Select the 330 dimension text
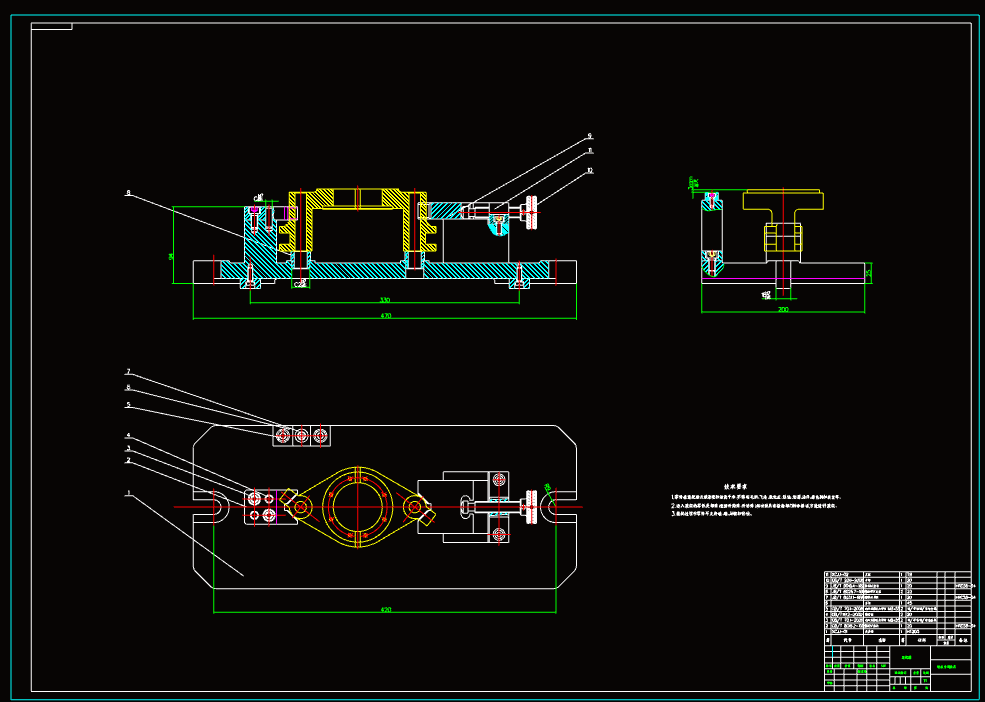Viewport: 985px width, 702px height. 385,300
